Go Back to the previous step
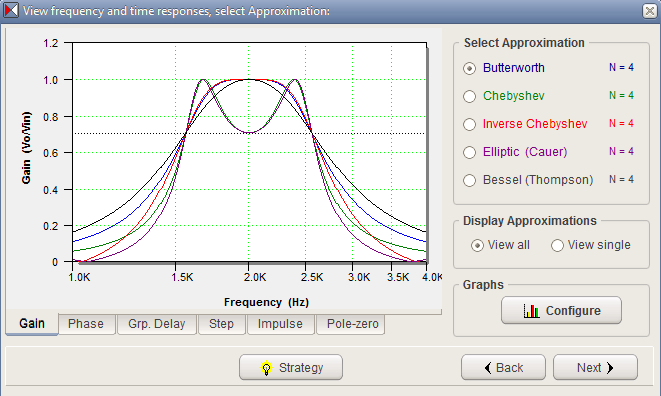 [503, 367]
